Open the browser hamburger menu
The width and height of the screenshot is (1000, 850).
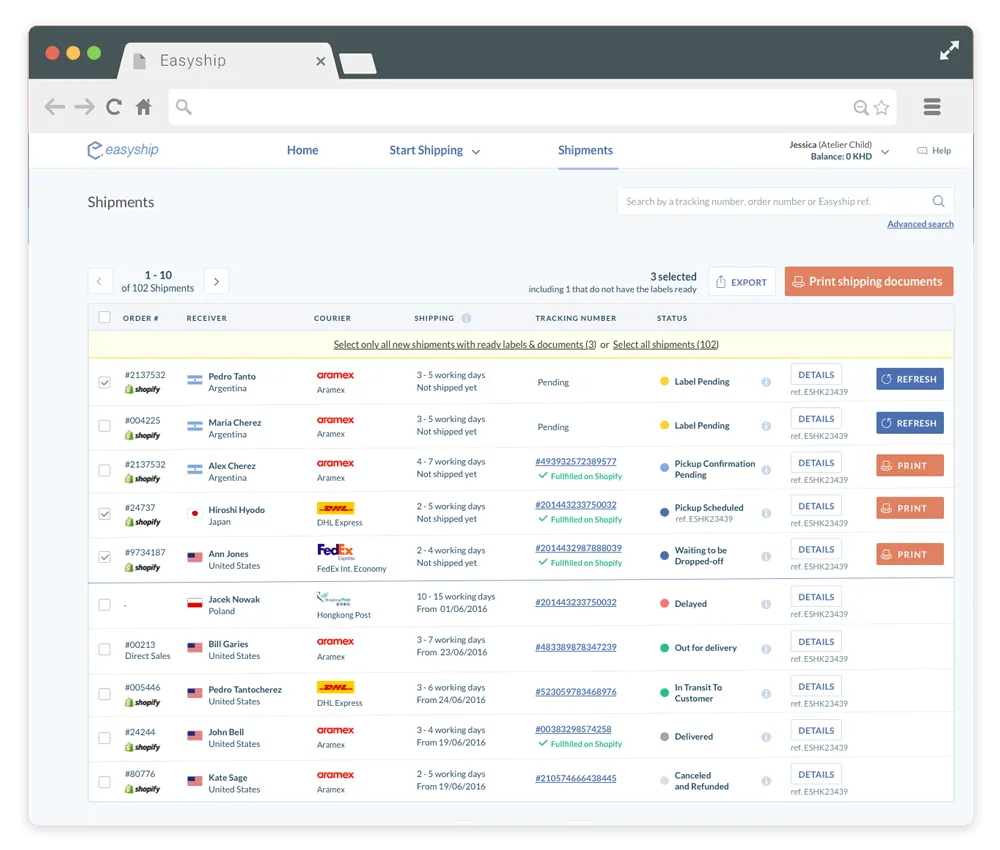tap(932, 106)
